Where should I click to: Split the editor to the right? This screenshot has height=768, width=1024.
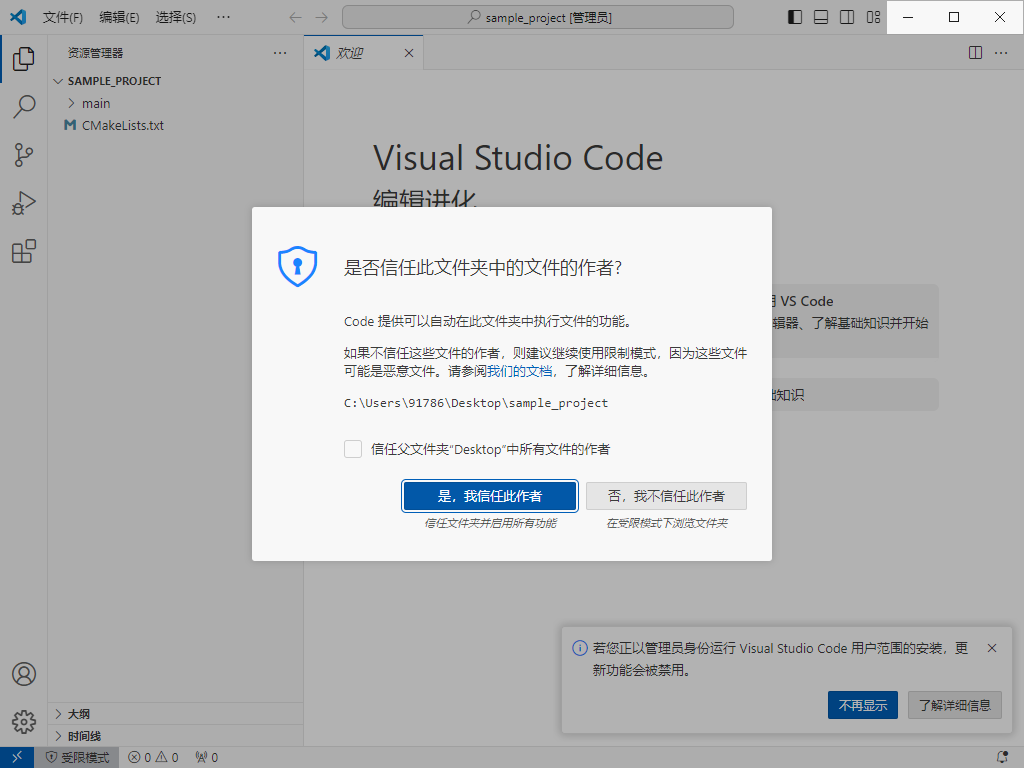pyautogui.click(x=975, y=53)
